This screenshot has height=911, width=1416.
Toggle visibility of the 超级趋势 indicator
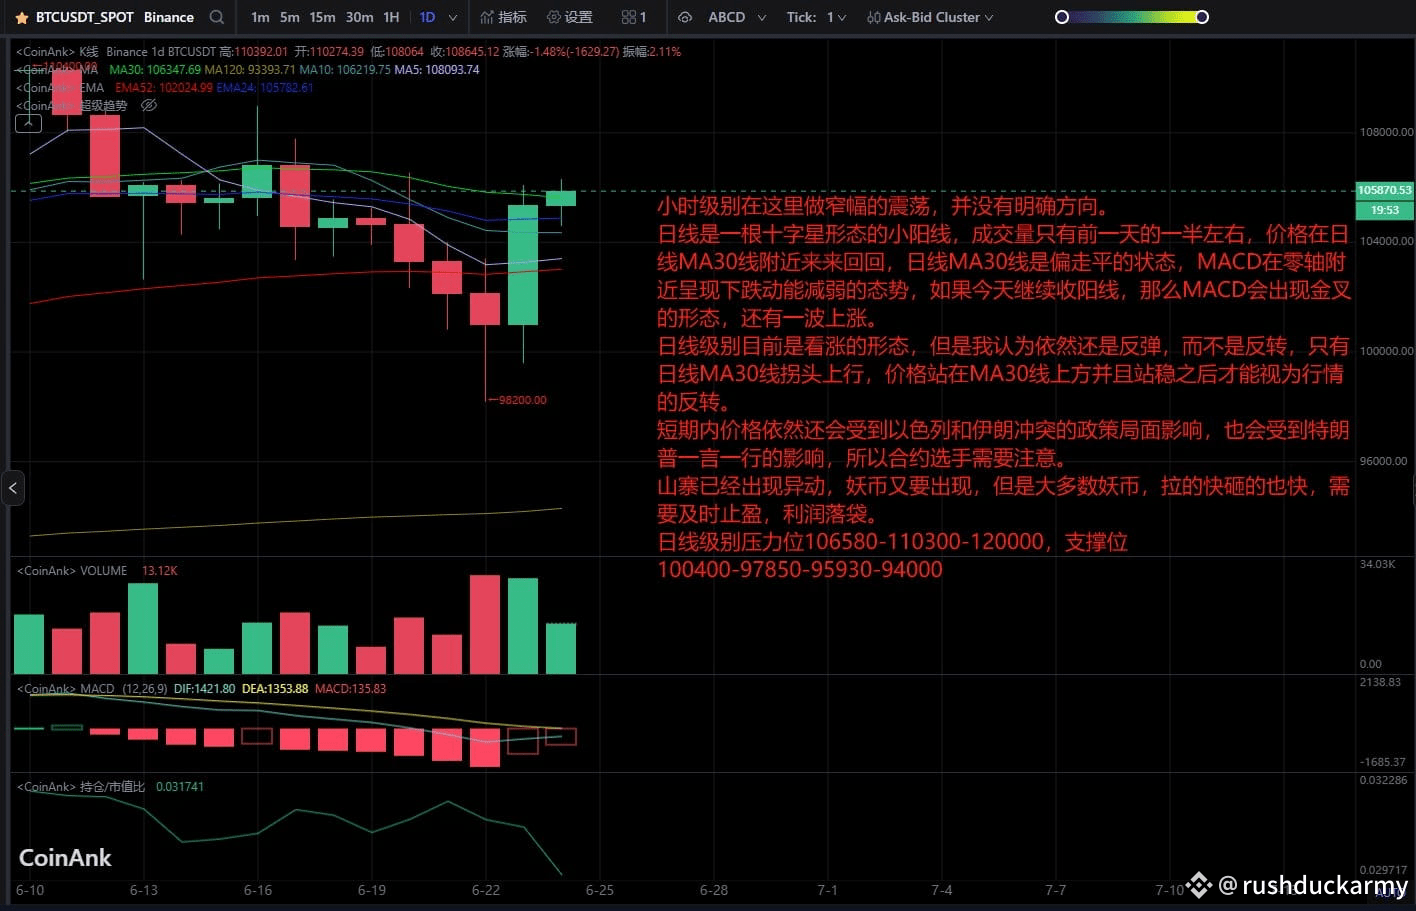click(149, 105)
